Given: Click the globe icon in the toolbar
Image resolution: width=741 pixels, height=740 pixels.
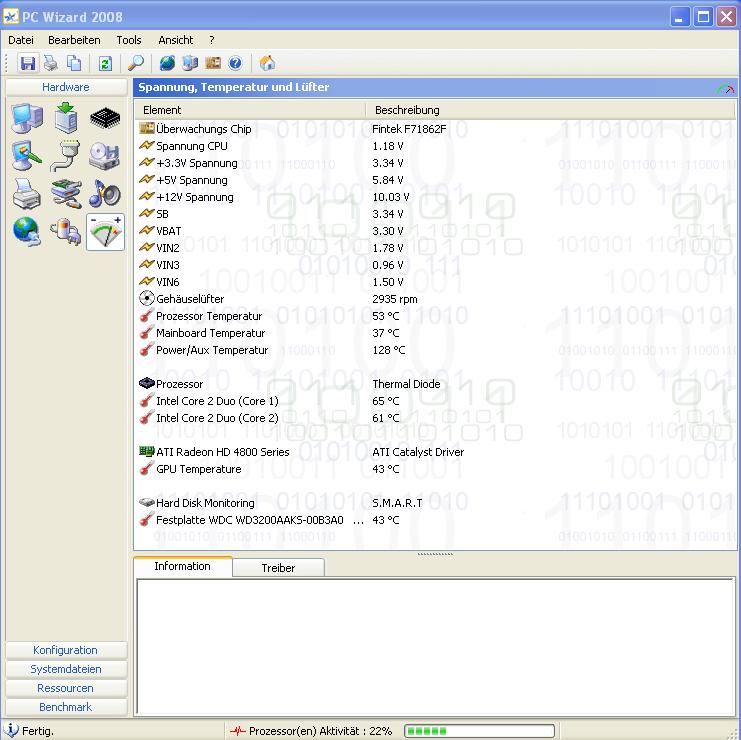Looking at the screenshot, I should click(x=167, y=63).
